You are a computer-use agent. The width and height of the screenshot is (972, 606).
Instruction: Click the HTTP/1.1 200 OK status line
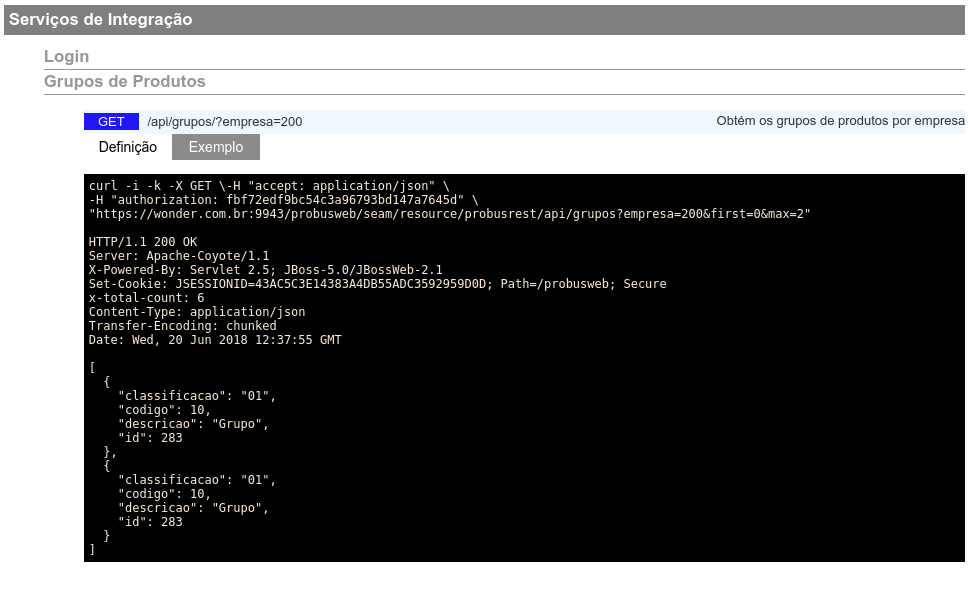pyautogui.click(x=143, y=242)
